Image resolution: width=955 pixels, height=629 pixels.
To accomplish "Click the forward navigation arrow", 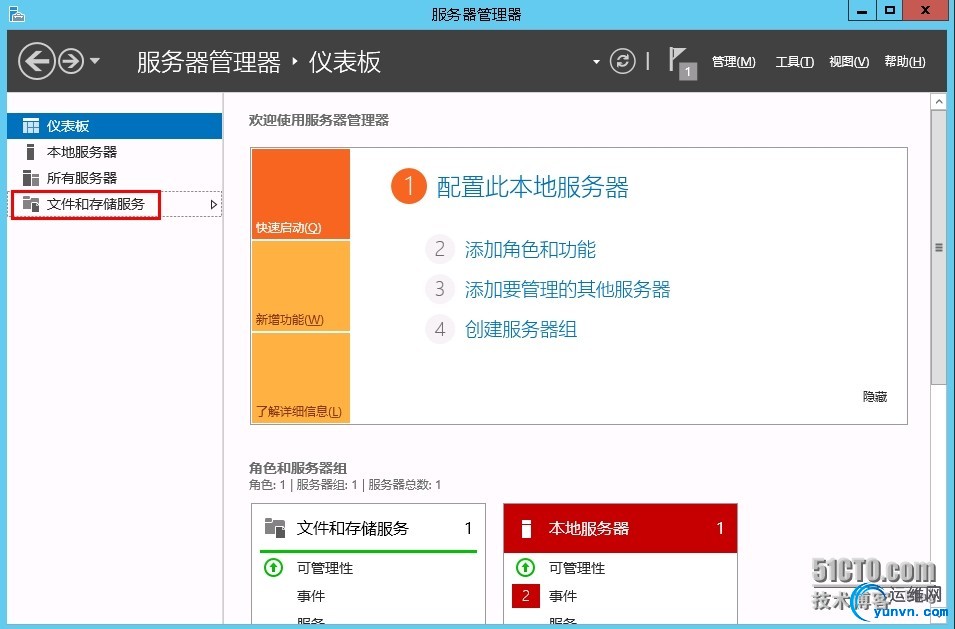I will coord(71,61).
